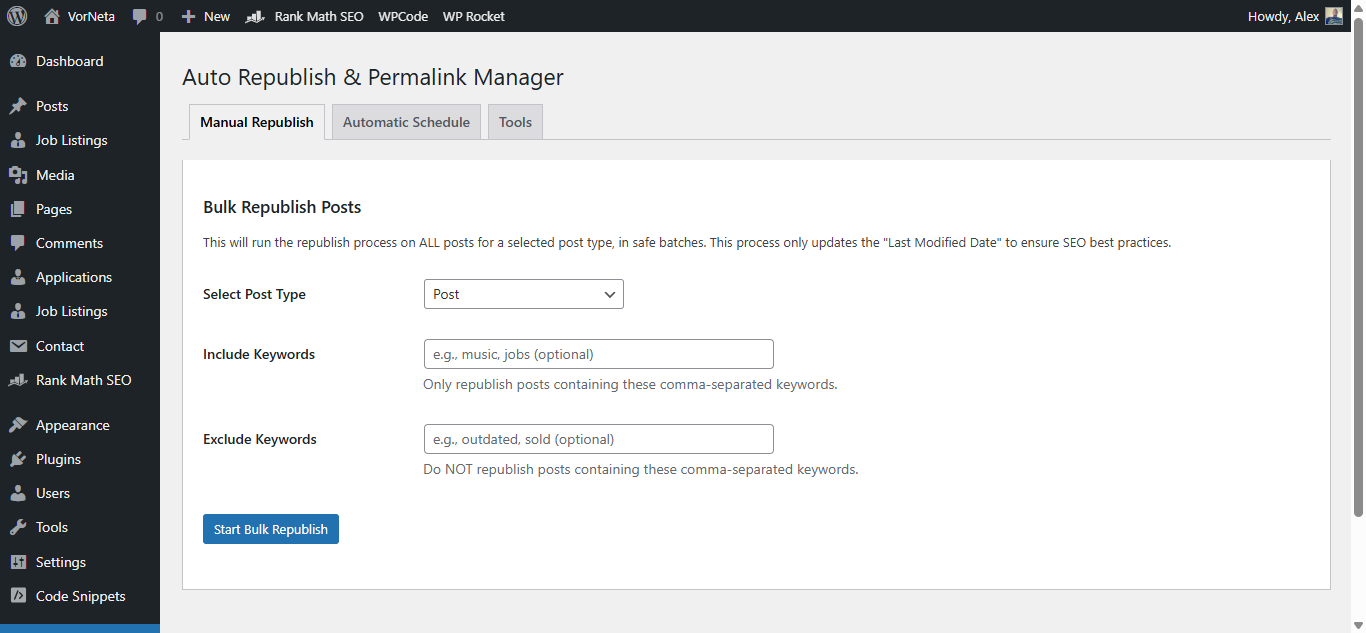The width and height of the screenshot is (1366, 633).
Task: Open Comments via the speech bubble icon
Action: tap(21, 242)
